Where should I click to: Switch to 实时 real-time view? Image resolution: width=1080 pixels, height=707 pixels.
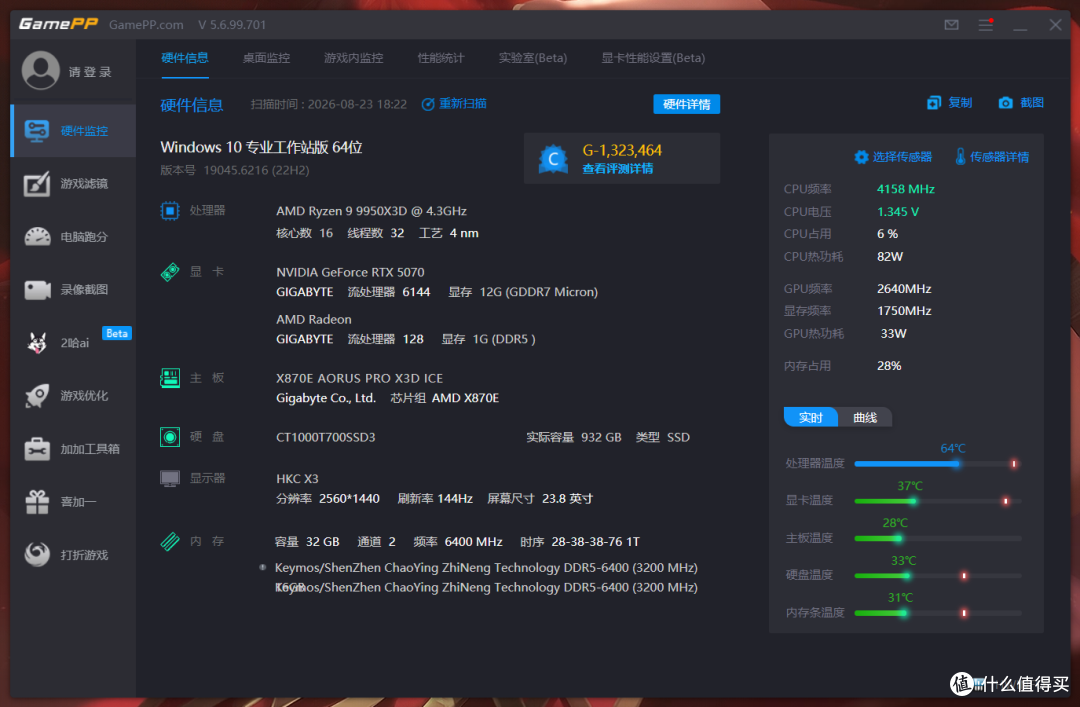pos(811,418)
